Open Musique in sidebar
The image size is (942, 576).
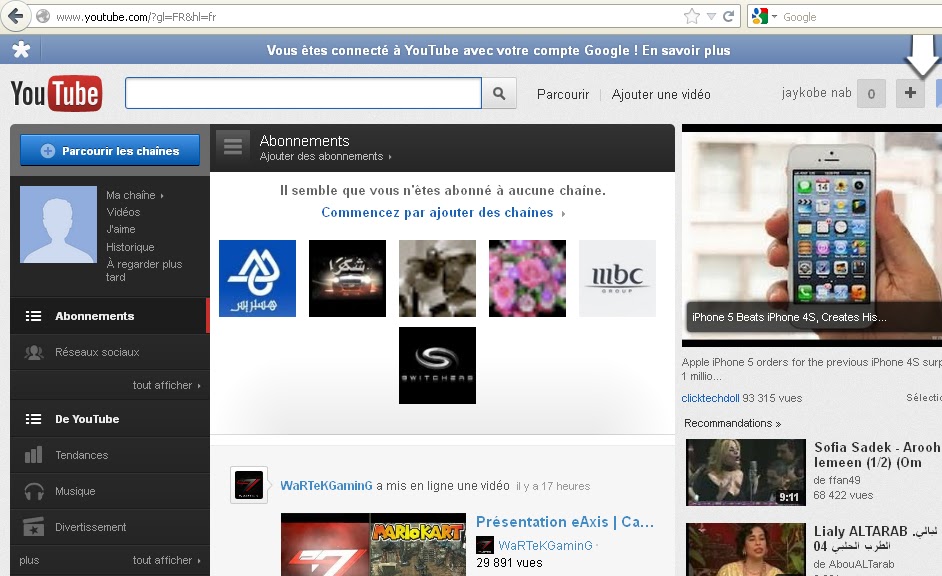[x=110, y=491]
